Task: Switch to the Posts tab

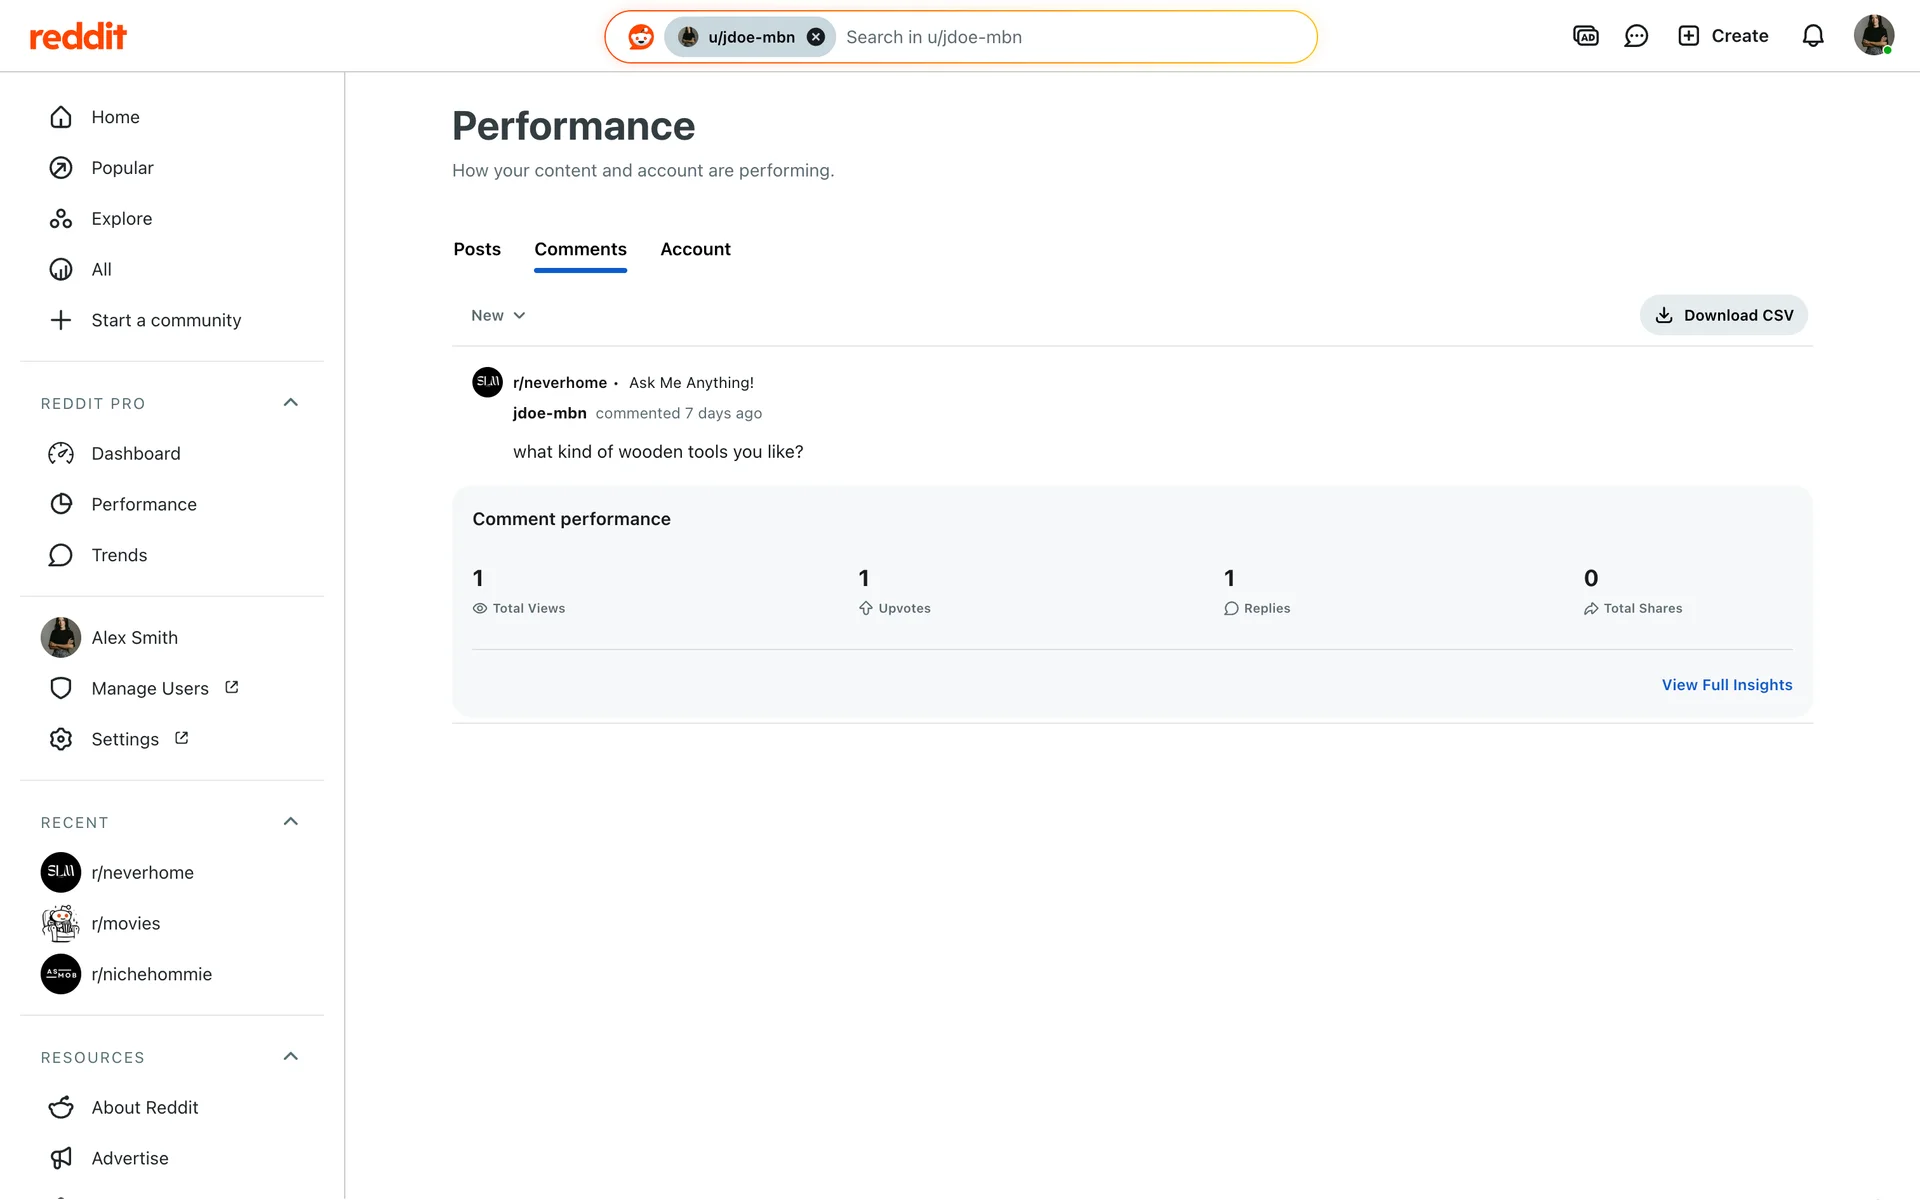Action: [x=477, y=249]
